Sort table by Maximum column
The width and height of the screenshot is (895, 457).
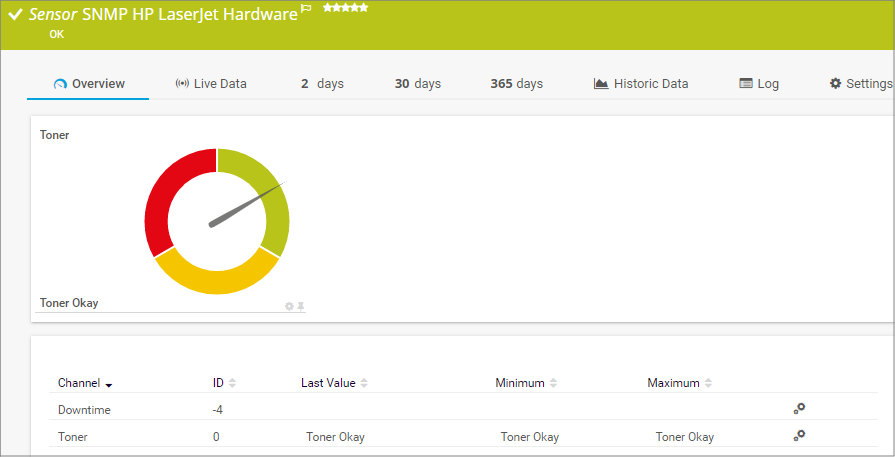pyautogui.click(x=679, y=383)
